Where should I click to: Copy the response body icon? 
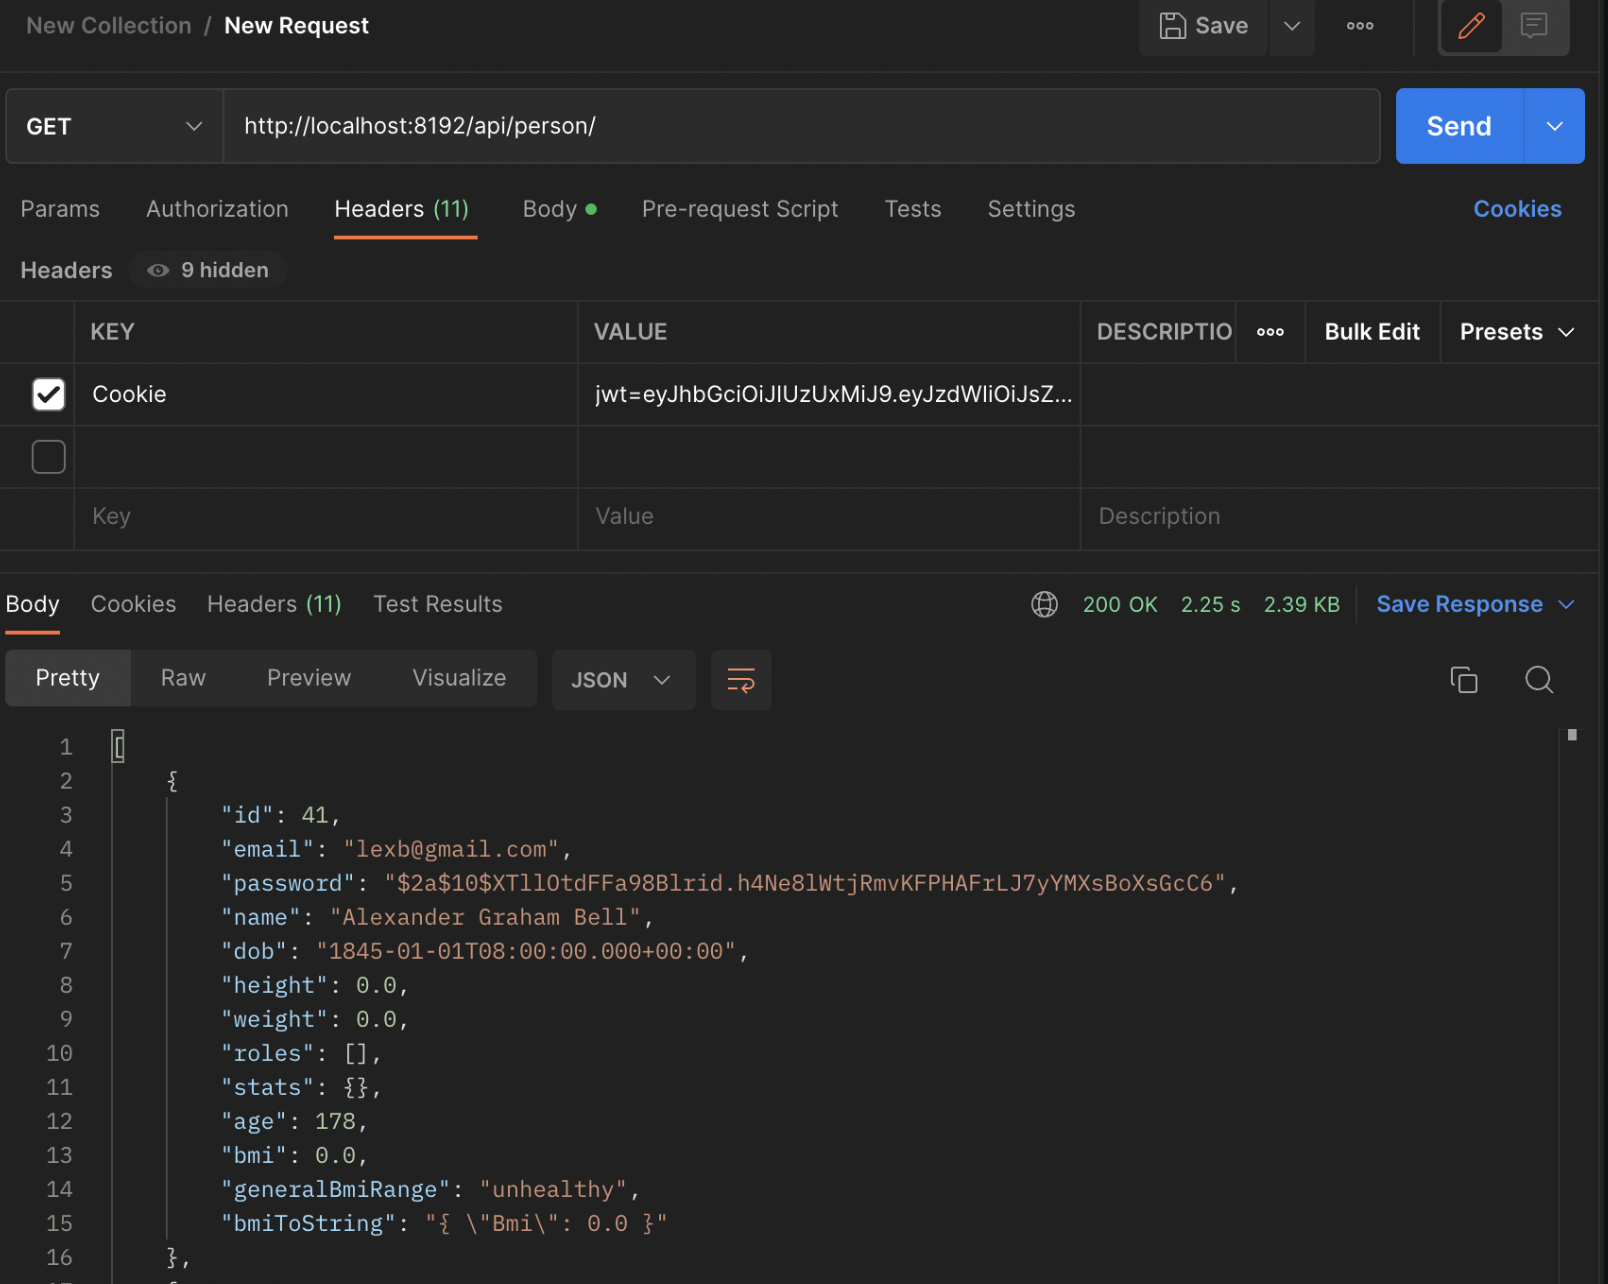coord(1464,680)
